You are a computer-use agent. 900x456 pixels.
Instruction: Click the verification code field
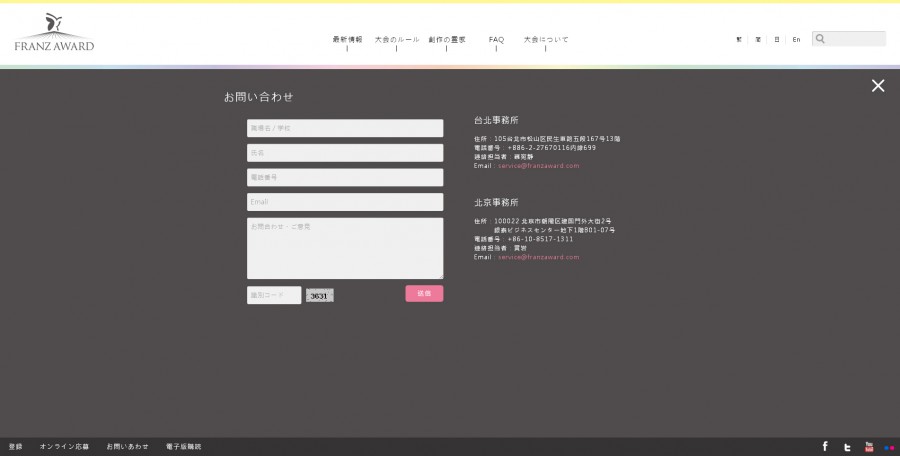[x=274, y=295]
